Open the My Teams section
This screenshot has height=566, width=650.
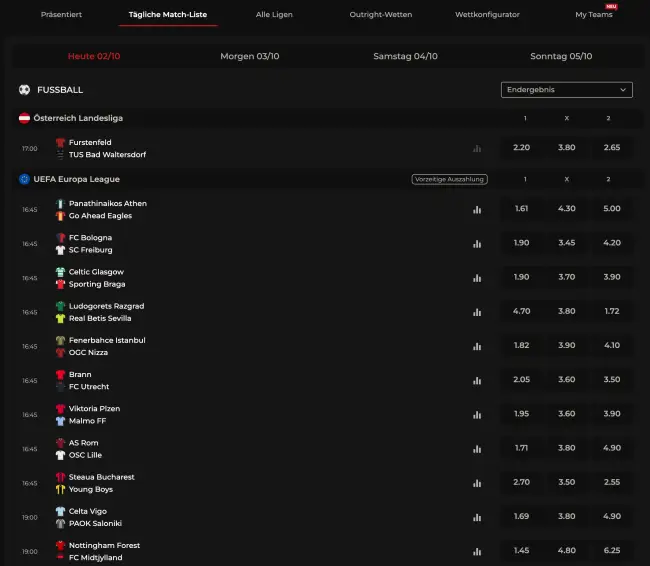click(x=593, y=15)
